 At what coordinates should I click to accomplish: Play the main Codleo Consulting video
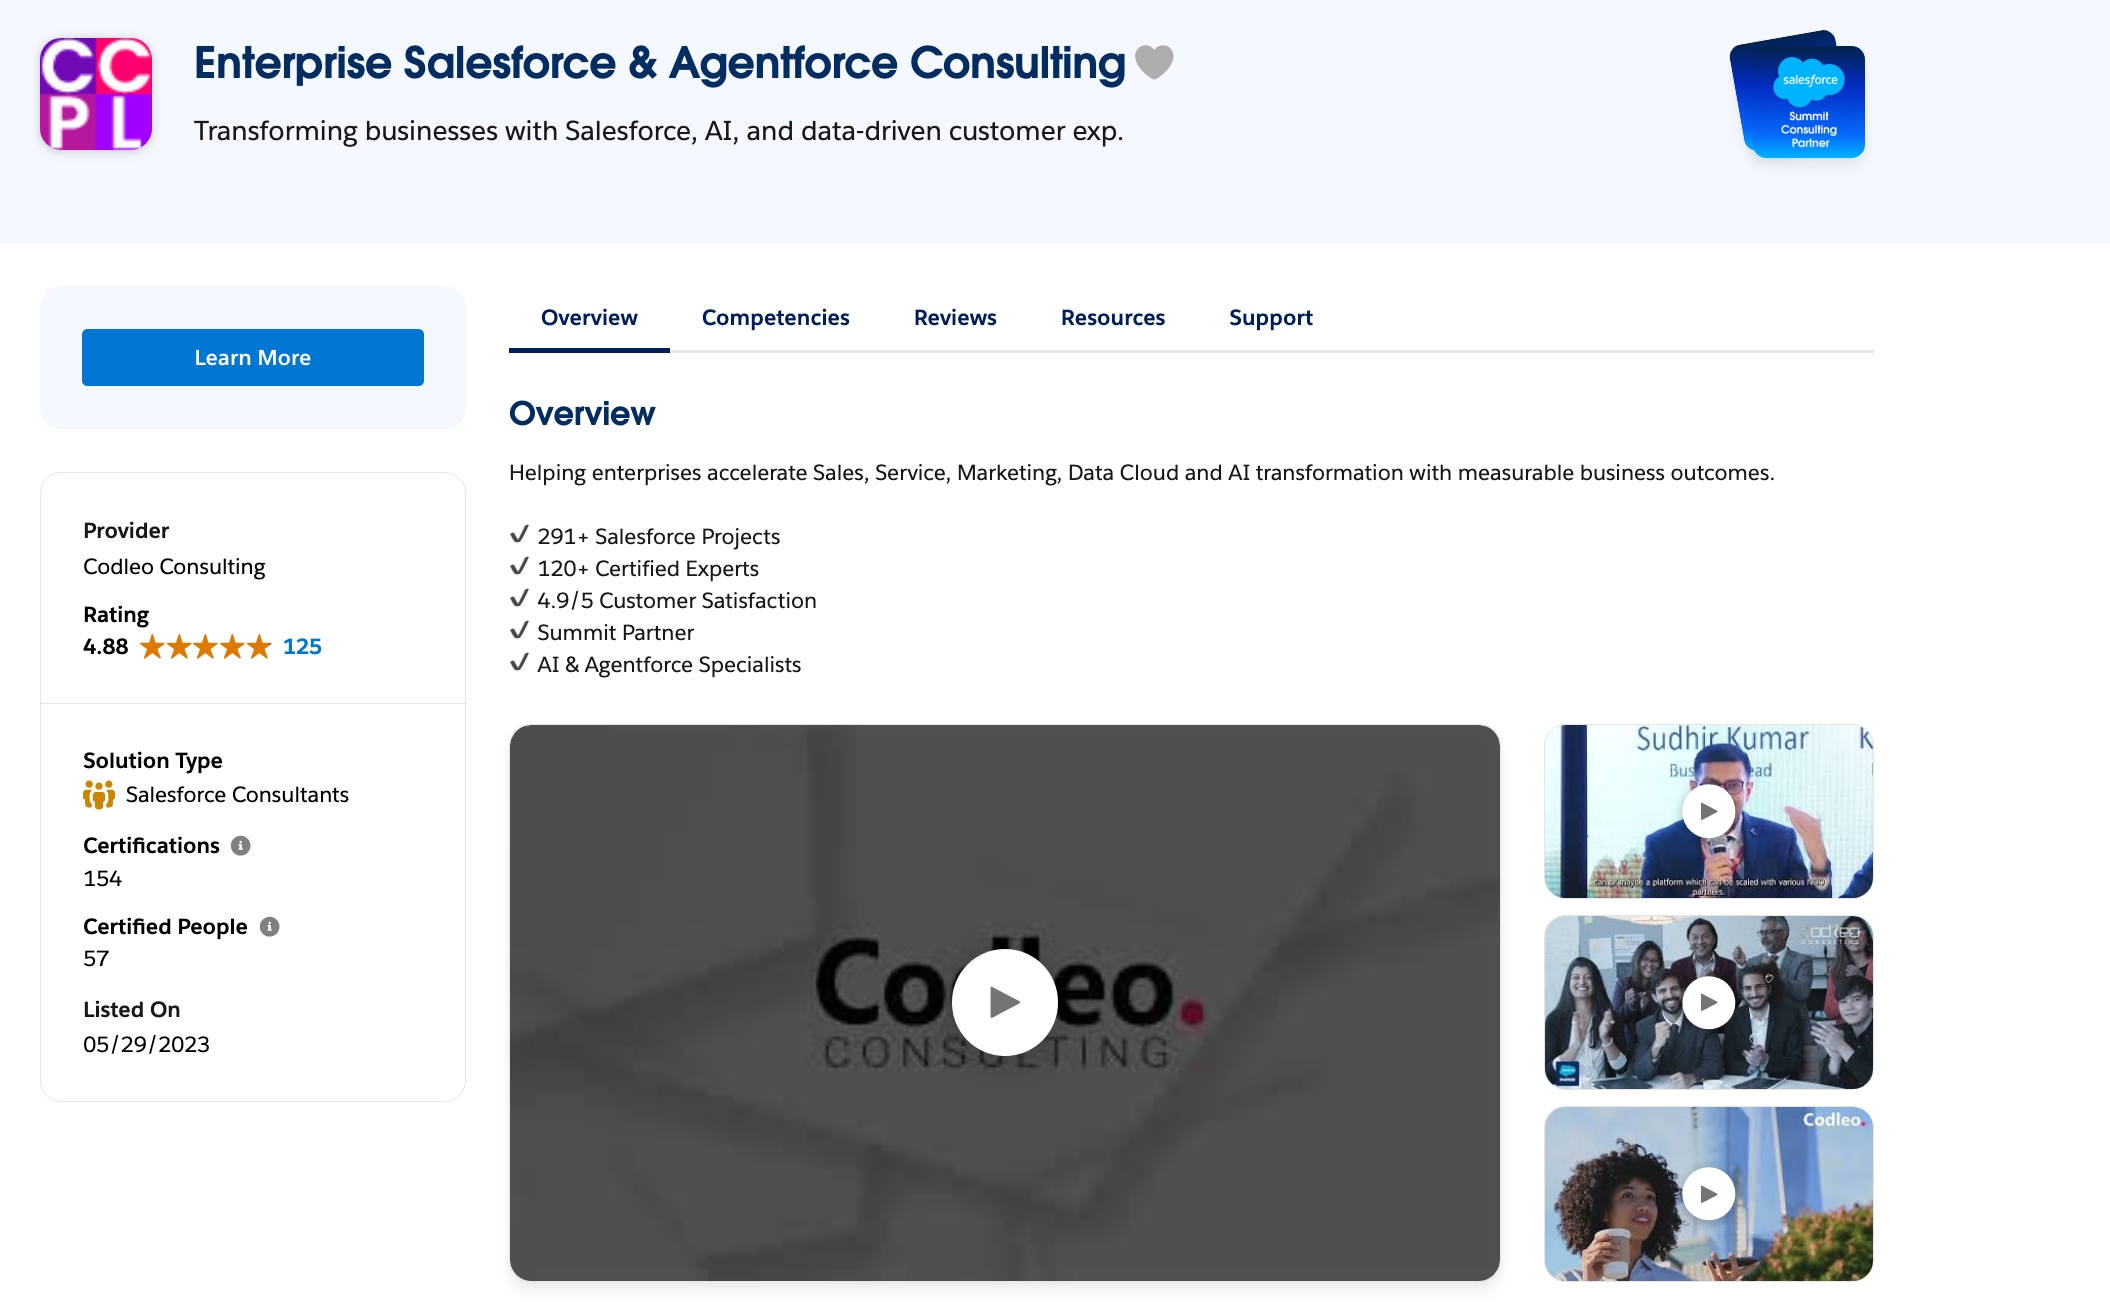click(x=1004, y=1002)
